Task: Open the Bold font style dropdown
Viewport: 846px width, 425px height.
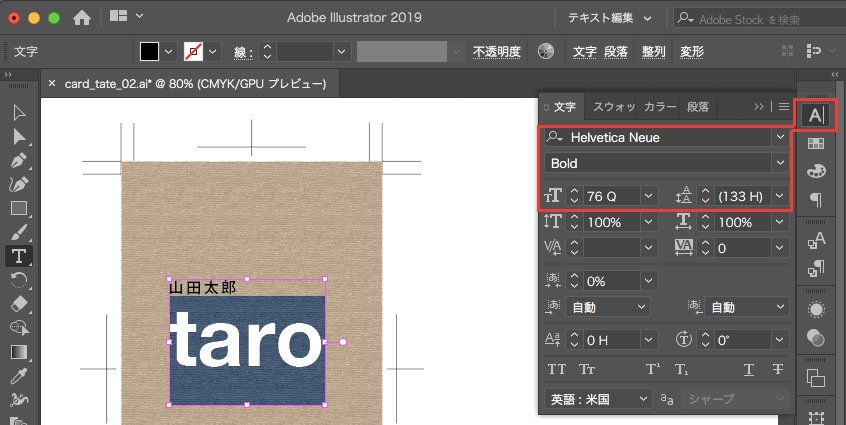Action: (779, 163)
